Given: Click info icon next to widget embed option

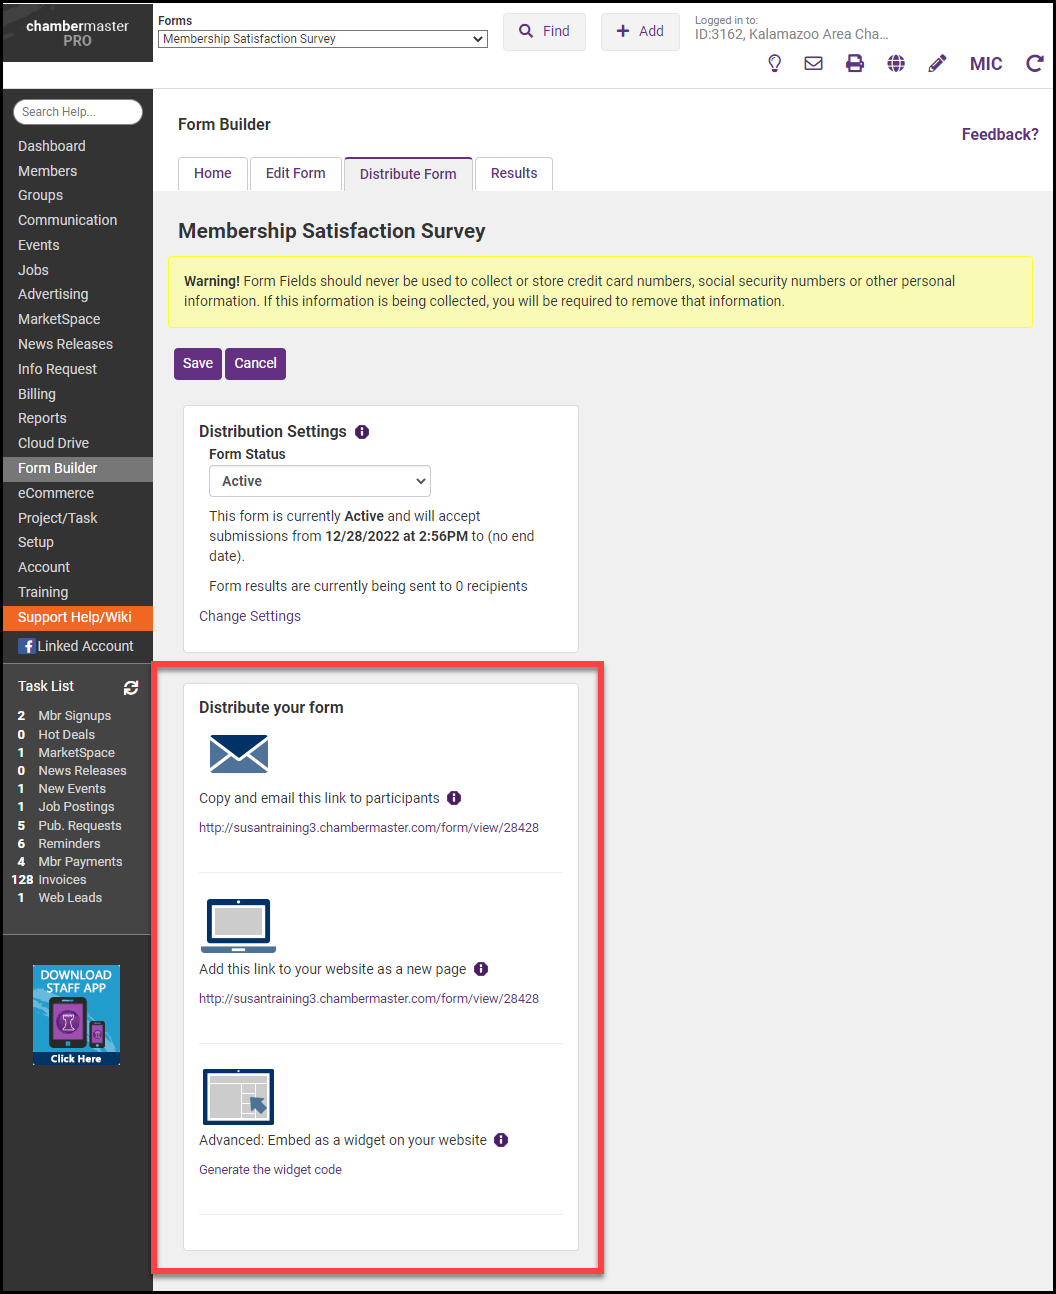Looking at the screenshot, I should [501, 1140].
